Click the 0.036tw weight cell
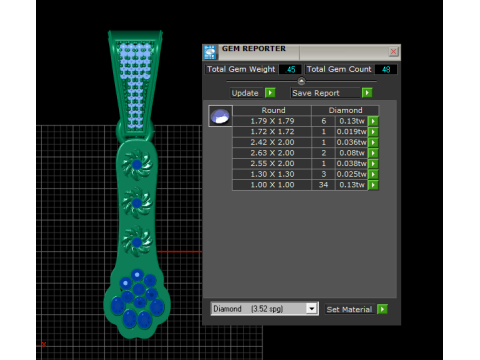 (x=351, y=142)
